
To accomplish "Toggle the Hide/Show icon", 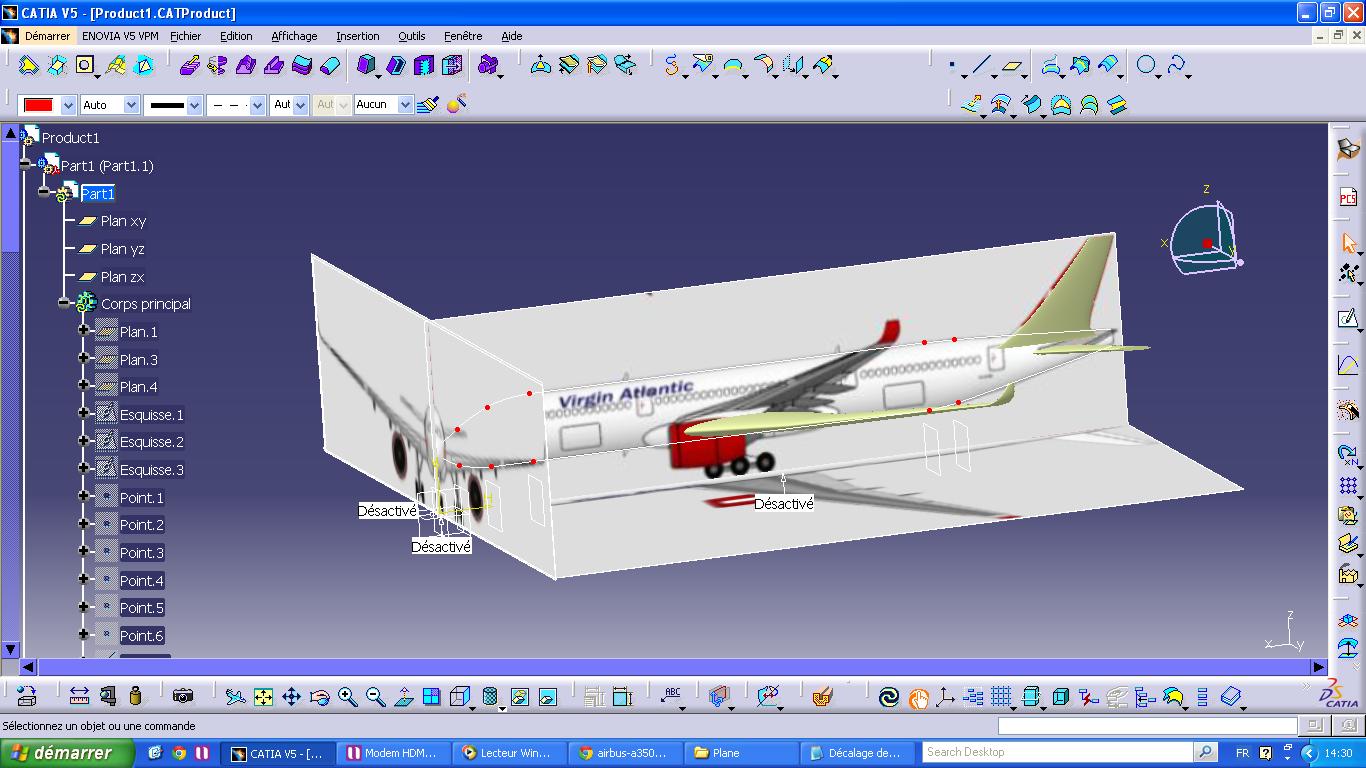I will click(x=519, y=697).
